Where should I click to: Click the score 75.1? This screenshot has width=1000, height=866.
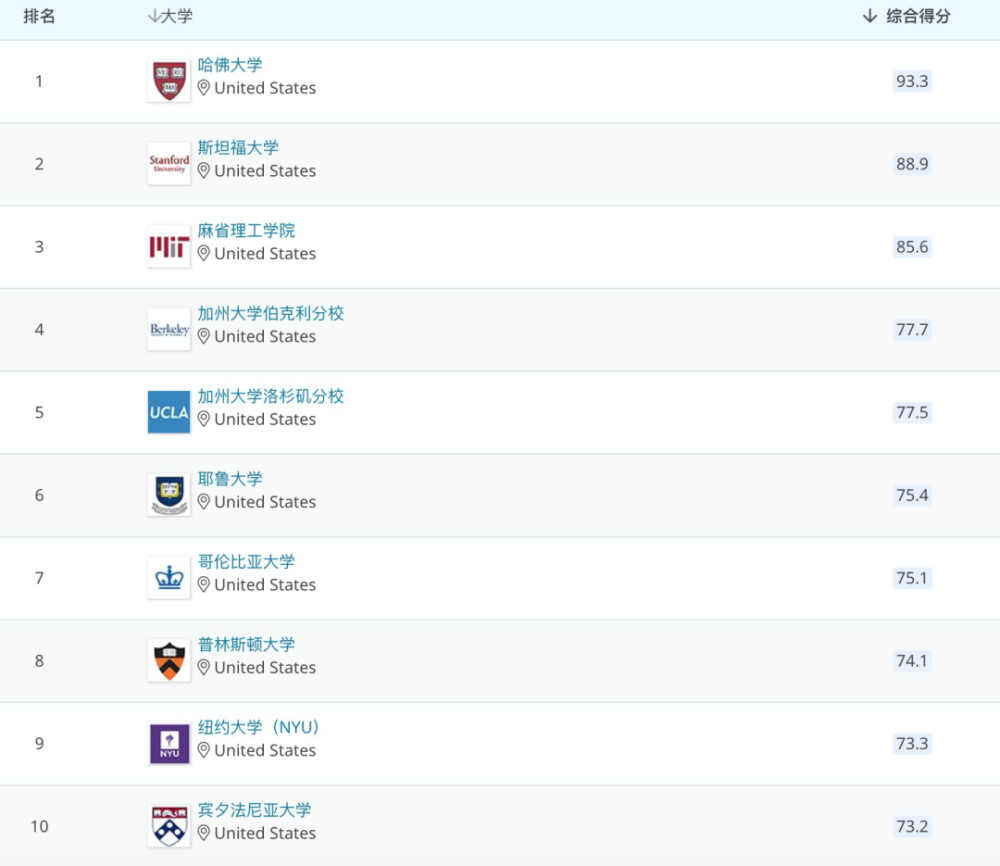(x=912, y=578)
